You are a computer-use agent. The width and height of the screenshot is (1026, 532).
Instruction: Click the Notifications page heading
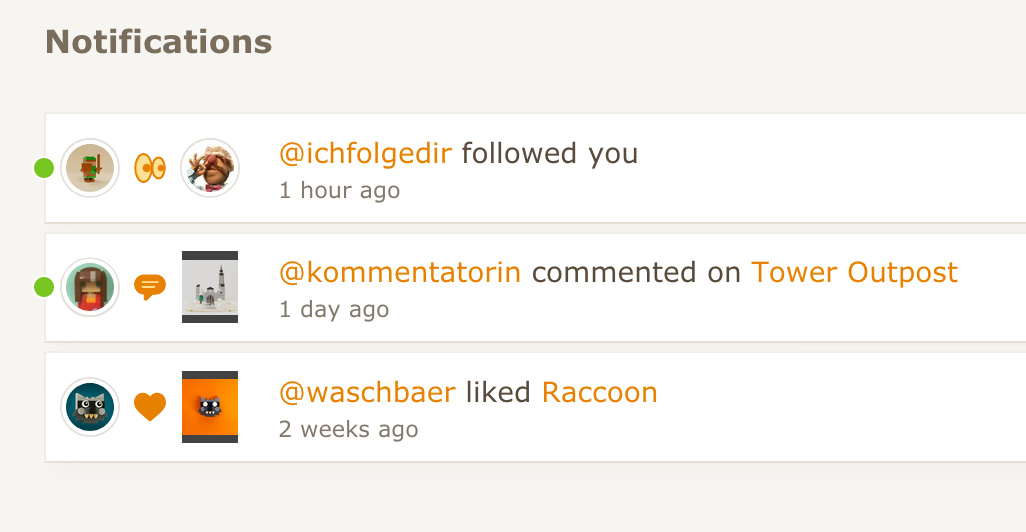pyautogui.click(x=158, y=42)
